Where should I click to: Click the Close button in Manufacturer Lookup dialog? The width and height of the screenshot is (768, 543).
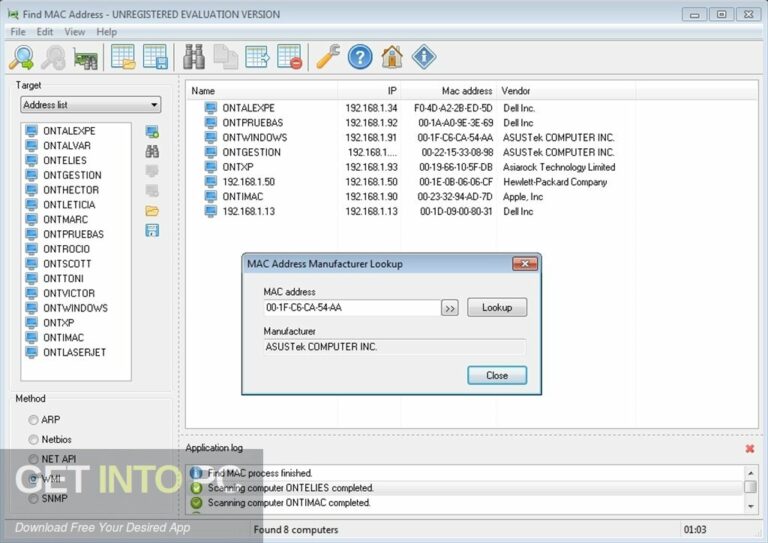[x=497, y=376]
